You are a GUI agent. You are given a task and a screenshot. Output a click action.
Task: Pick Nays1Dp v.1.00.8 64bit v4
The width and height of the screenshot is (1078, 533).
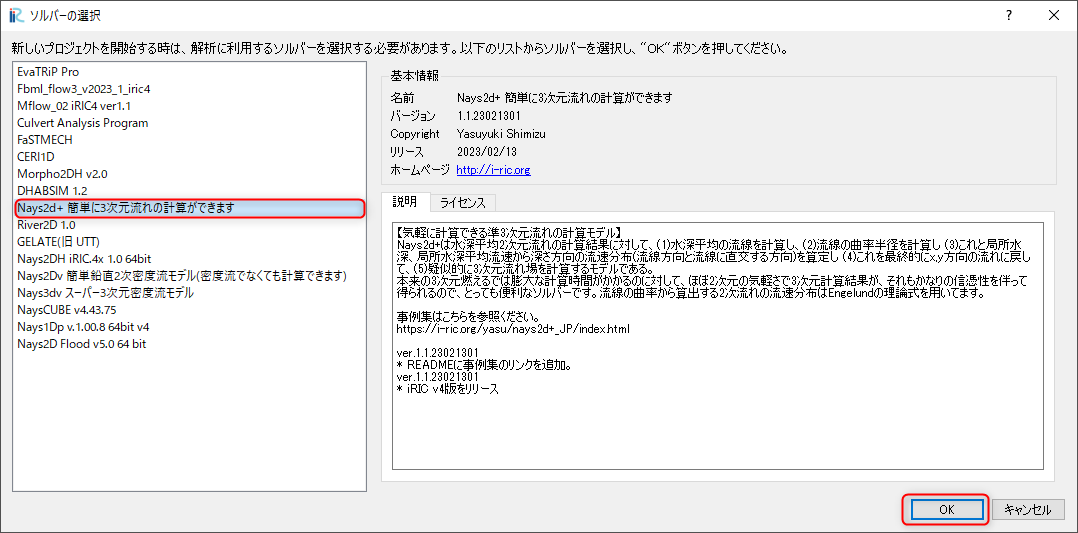click(x=189, y=327)
